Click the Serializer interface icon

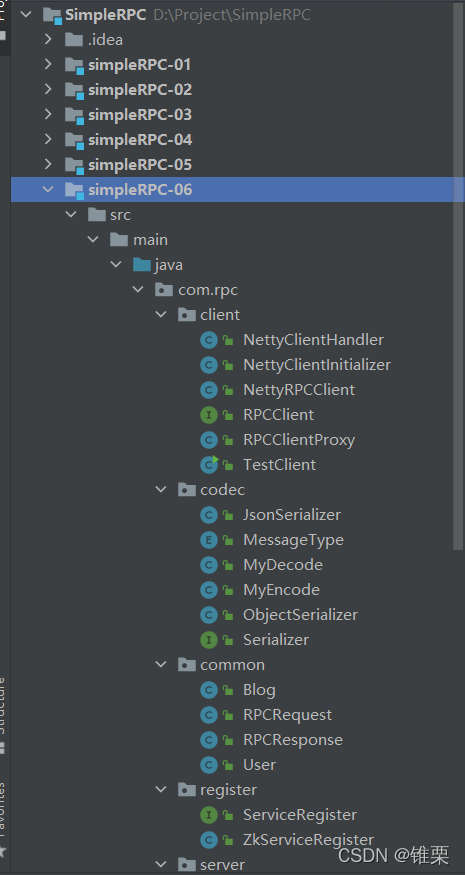[x=209, y=640]
